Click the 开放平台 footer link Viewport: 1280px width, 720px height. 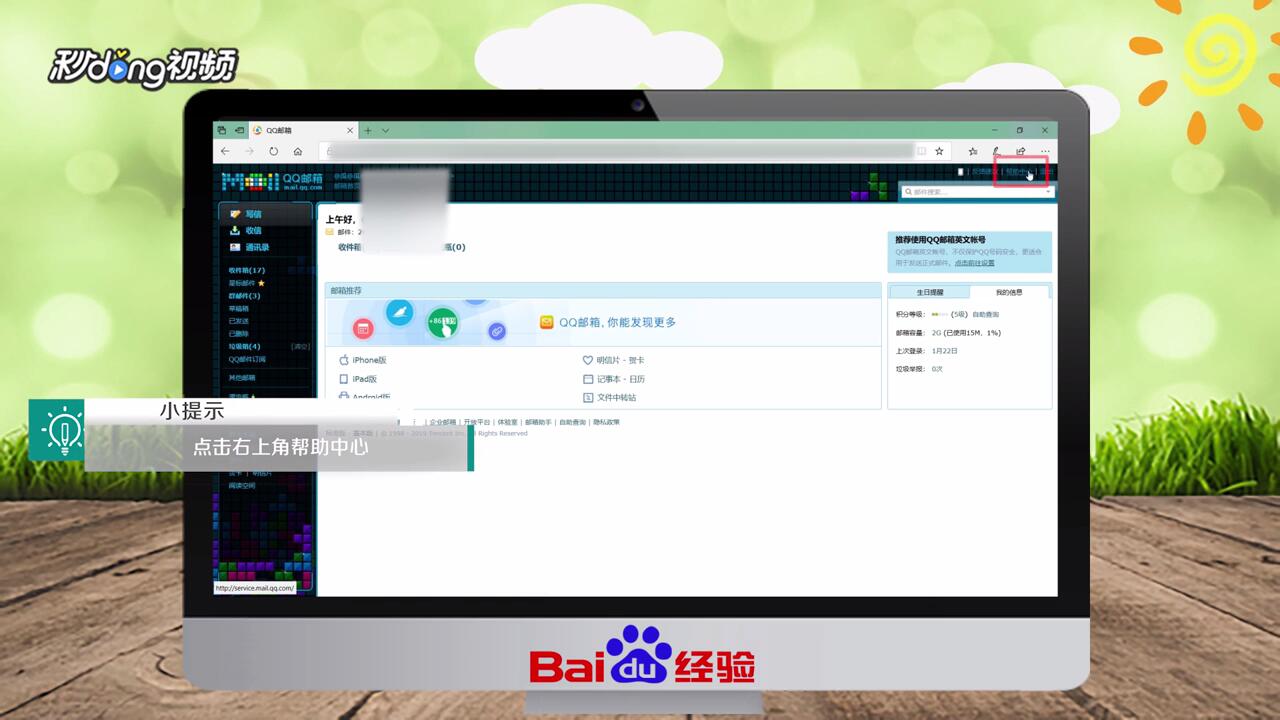click(x=475, y=422)
